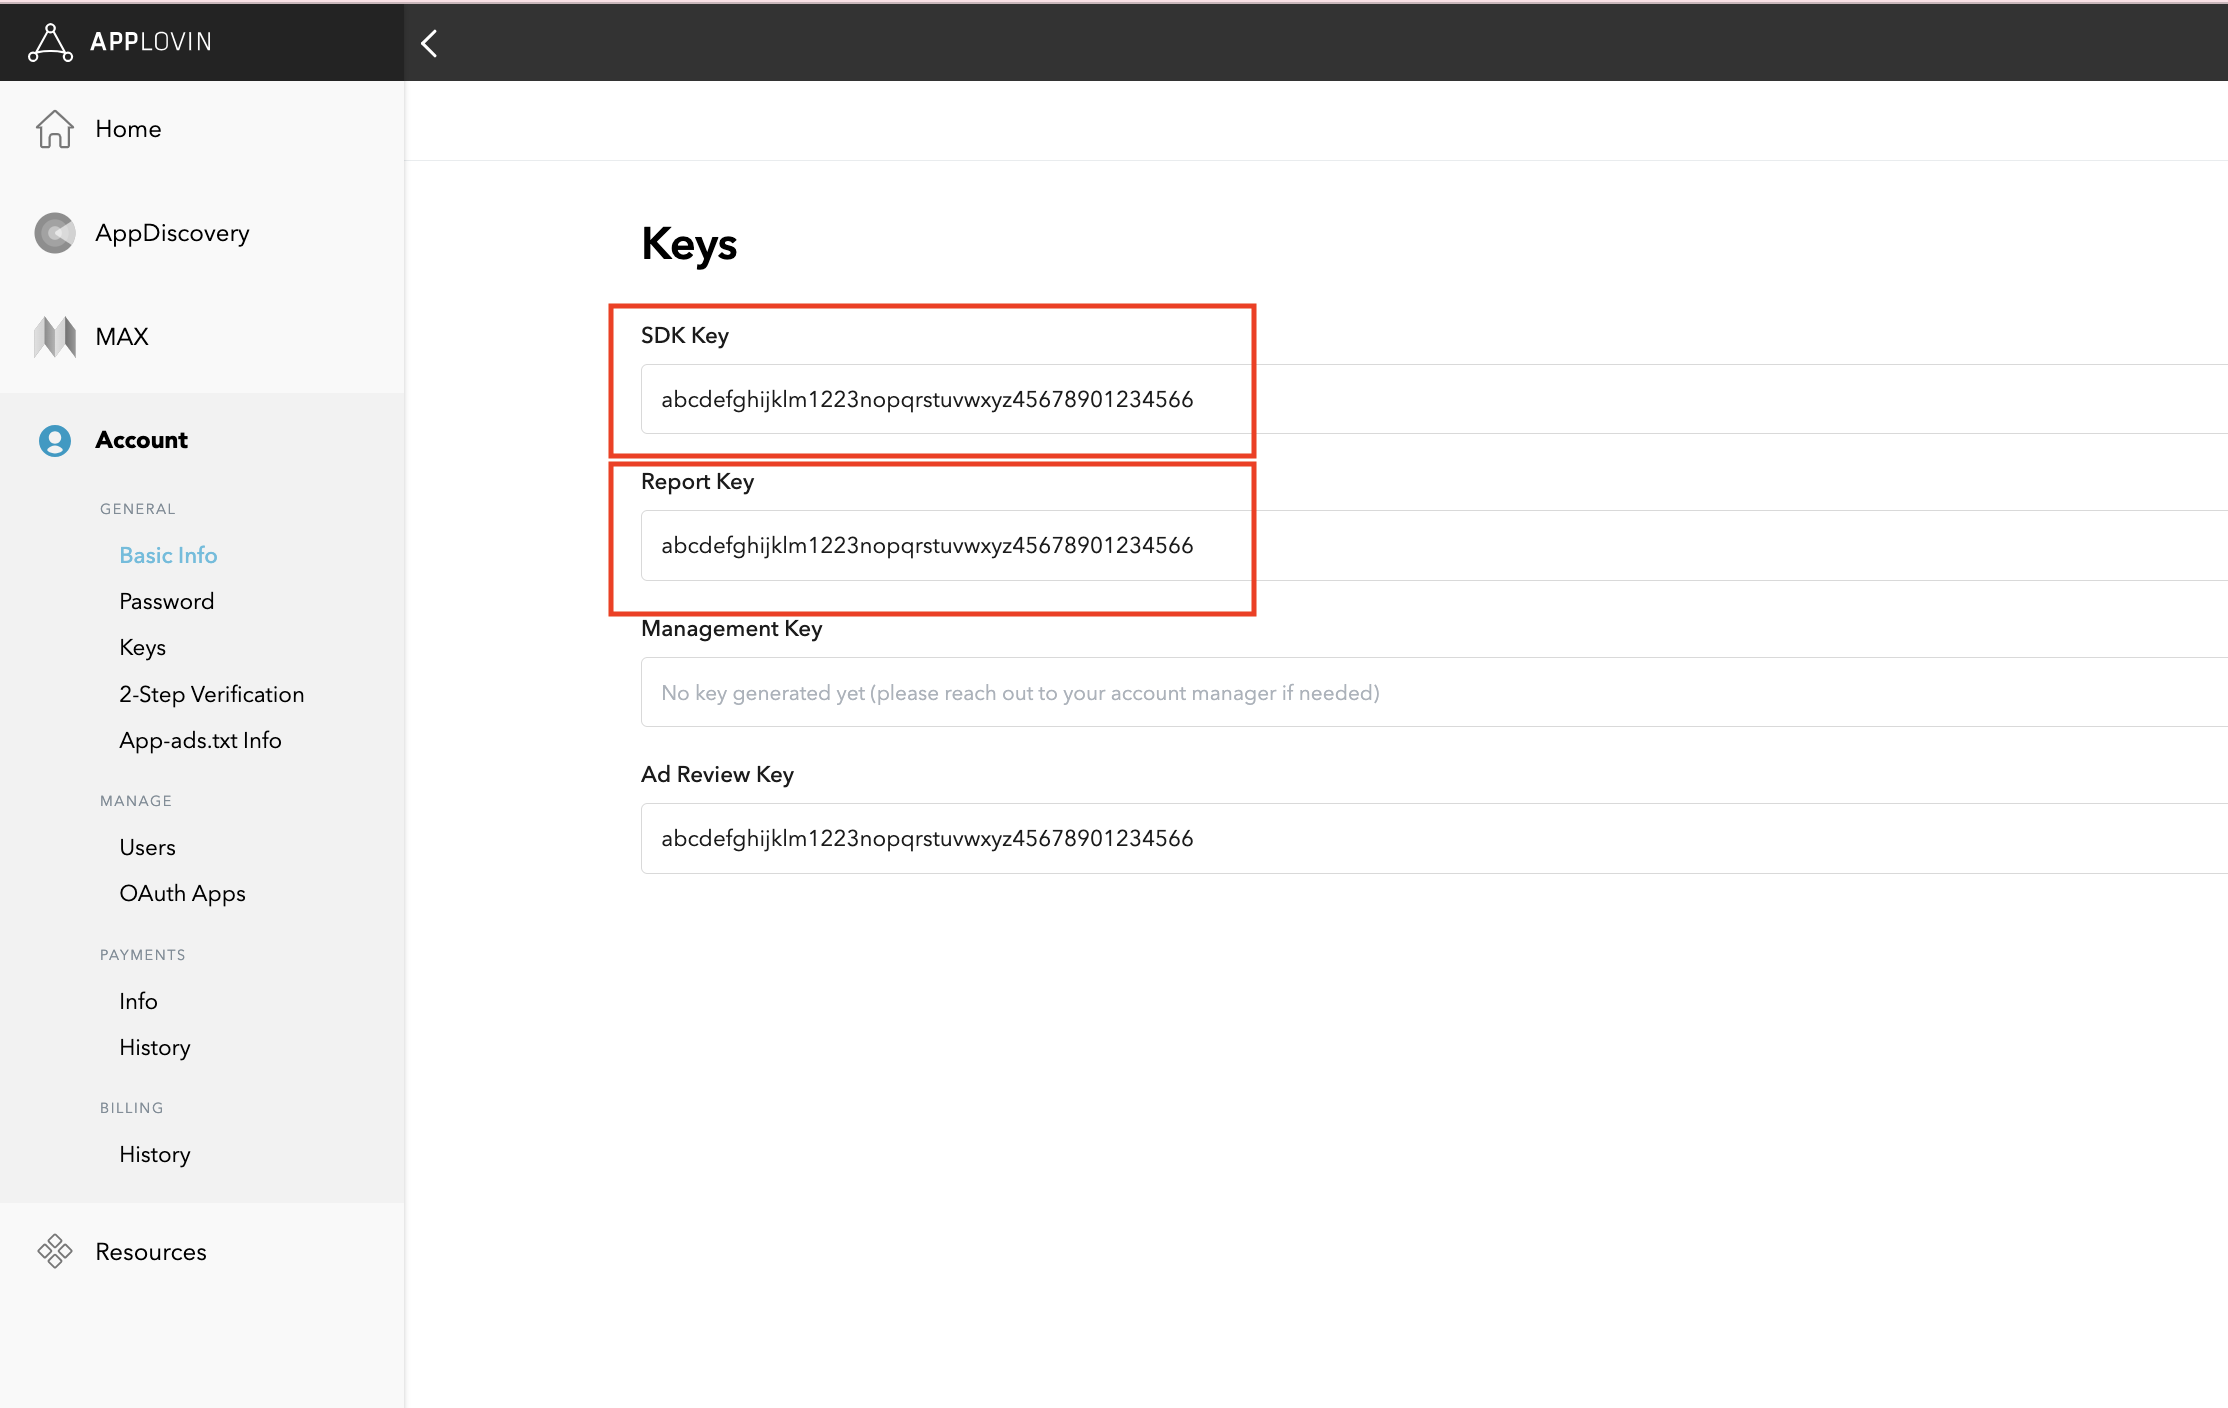
Task: Click the MAX logo icon
Action: (x=55, y=337)
